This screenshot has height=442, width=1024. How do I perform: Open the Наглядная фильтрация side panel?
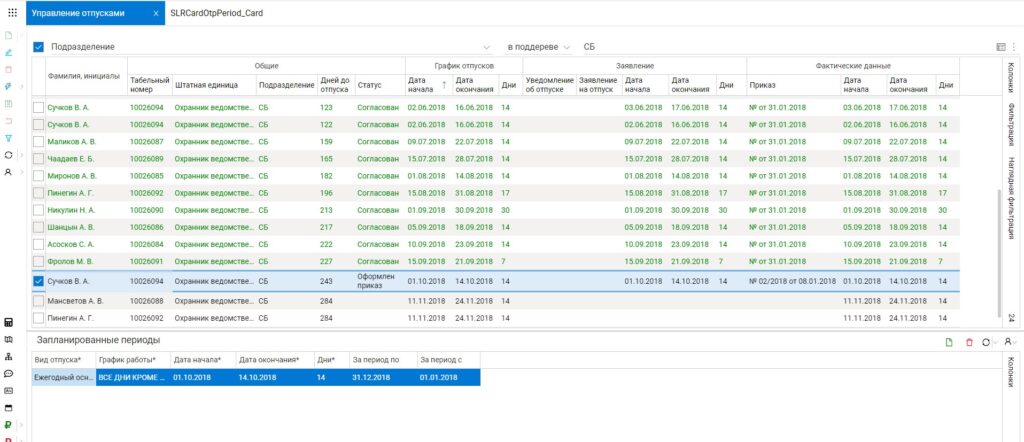click(x=1011, y=198)
